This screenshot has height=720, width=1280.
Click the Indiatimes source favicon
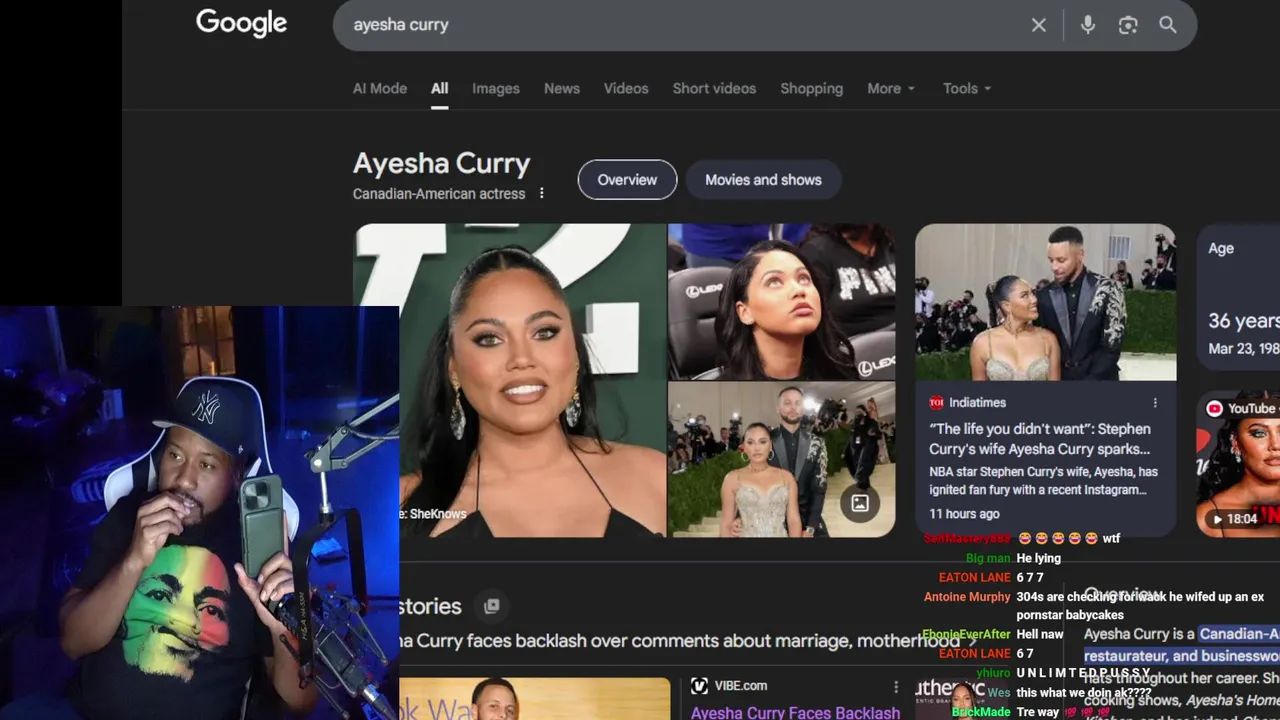[936, 402]
